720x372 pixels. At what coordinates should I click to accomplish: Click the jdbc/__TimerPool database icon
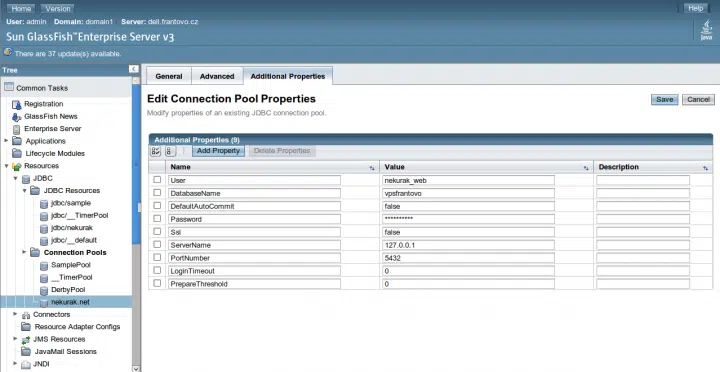44,216
